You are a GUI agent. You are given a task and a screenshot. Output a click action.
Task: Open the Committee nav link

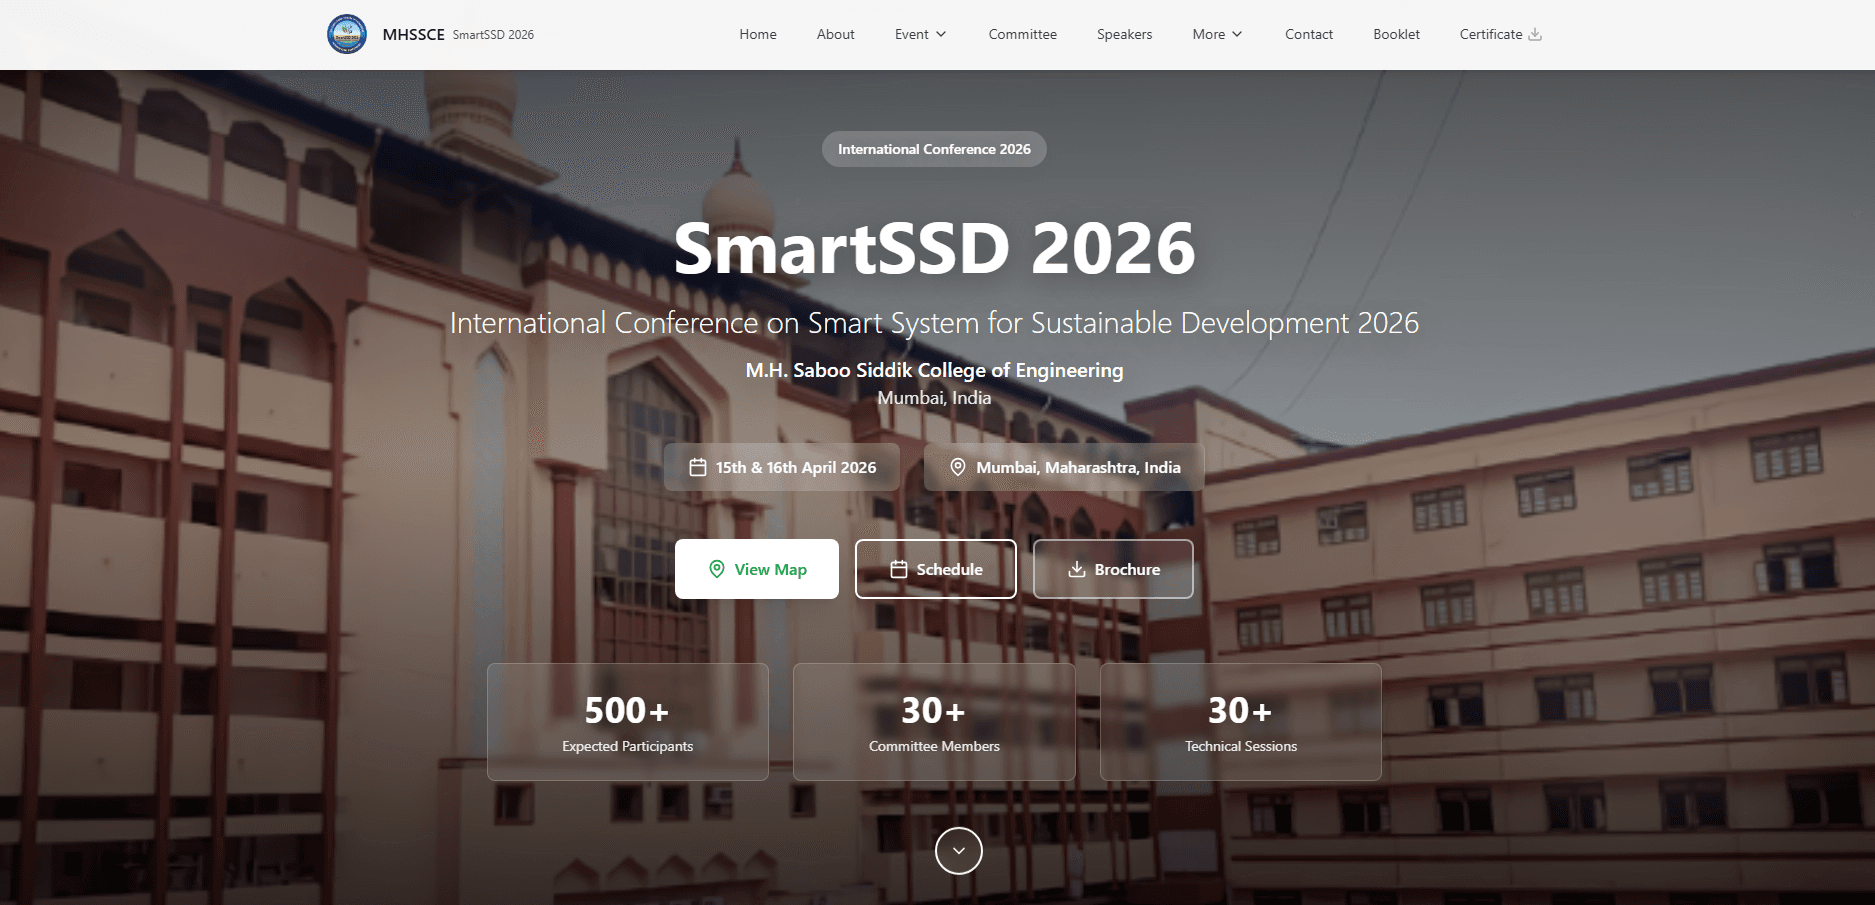(x=1023, y=34)
